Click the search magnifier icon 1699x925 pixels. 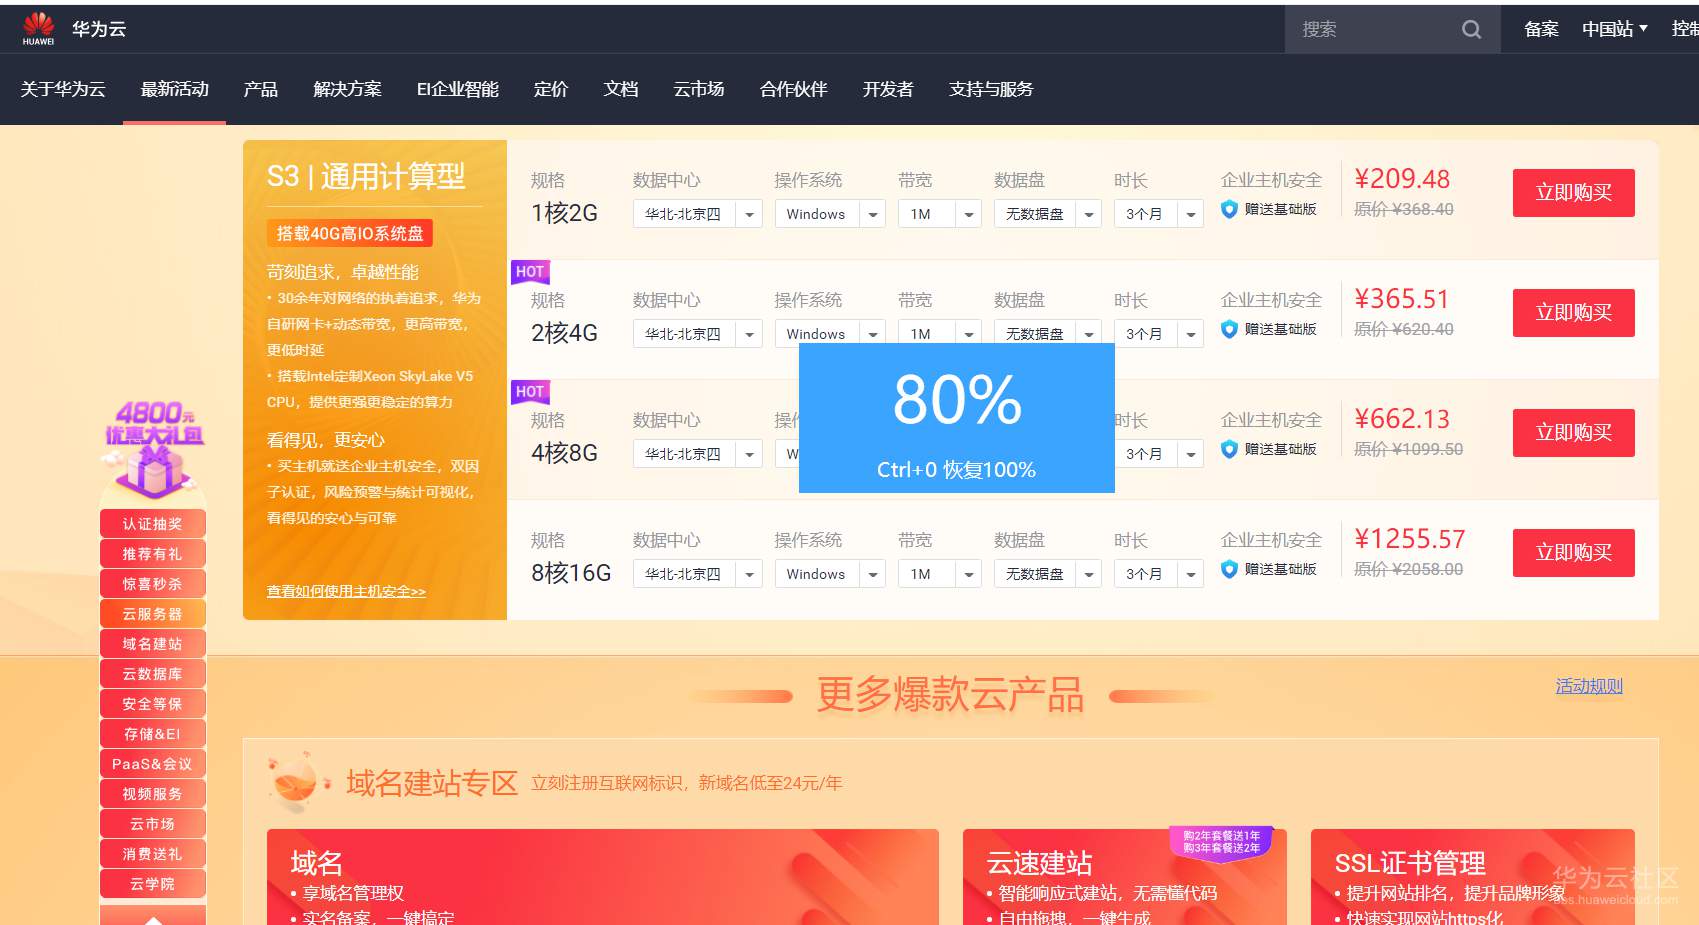tap(1471, 30)
